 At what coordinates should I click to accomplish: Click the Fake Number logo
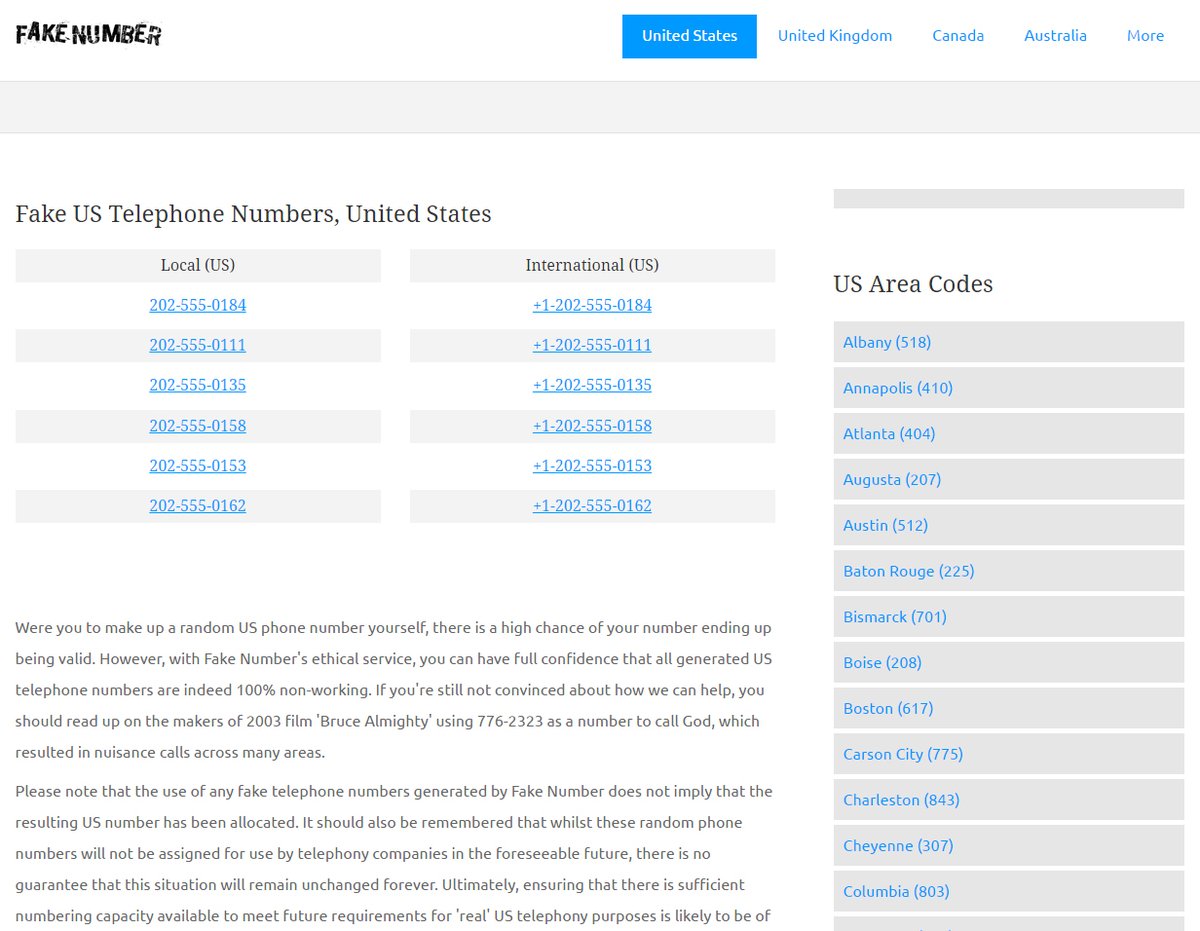[x=89, y=35]
